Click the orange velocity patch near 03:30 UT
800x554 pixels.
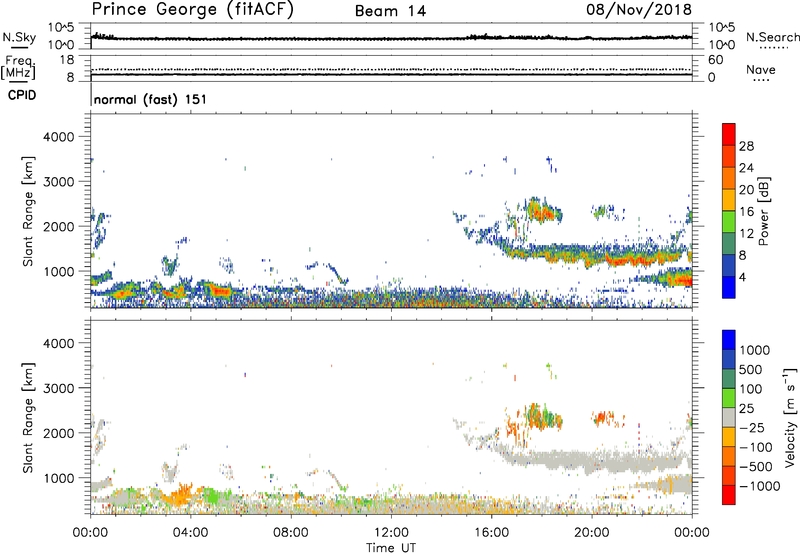tap(180, 495)
